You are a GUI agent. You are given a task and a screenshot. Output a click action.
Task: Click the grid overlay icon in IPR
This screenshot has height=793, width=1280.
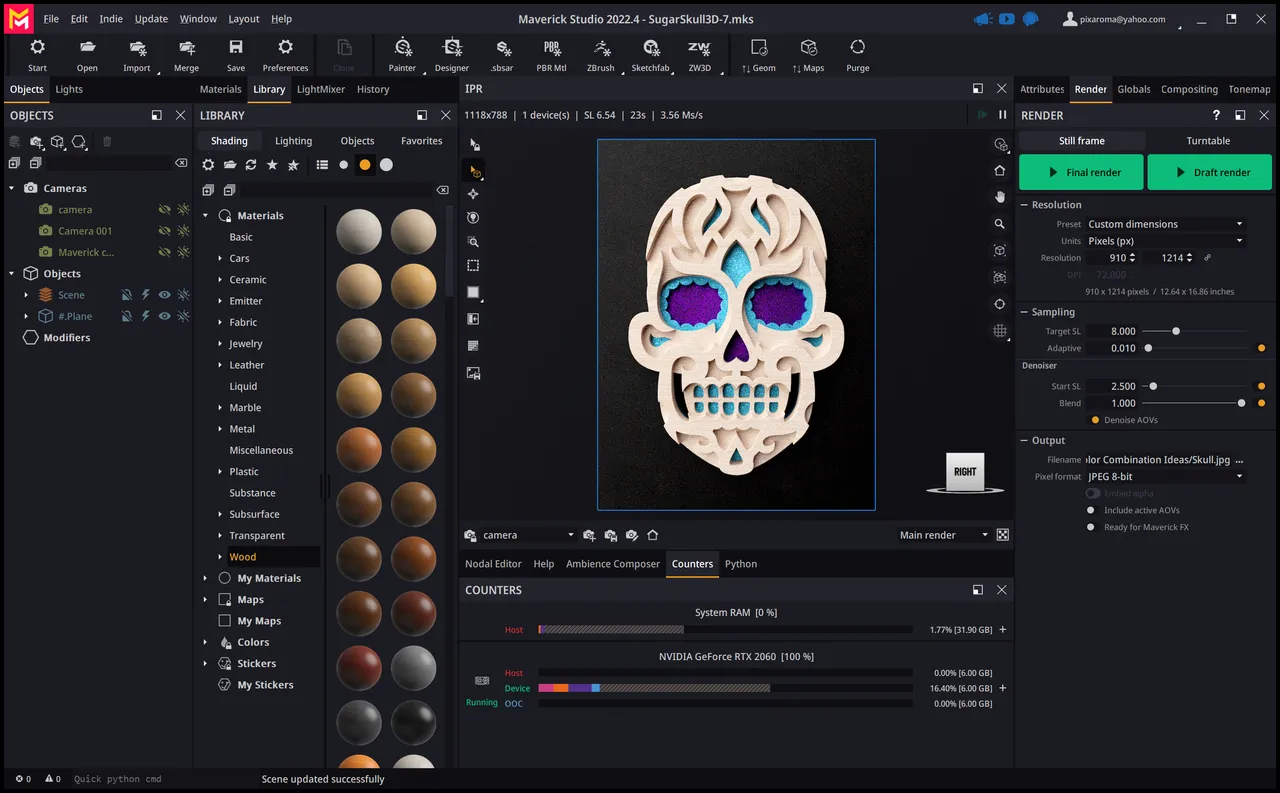pos(1000,331)
